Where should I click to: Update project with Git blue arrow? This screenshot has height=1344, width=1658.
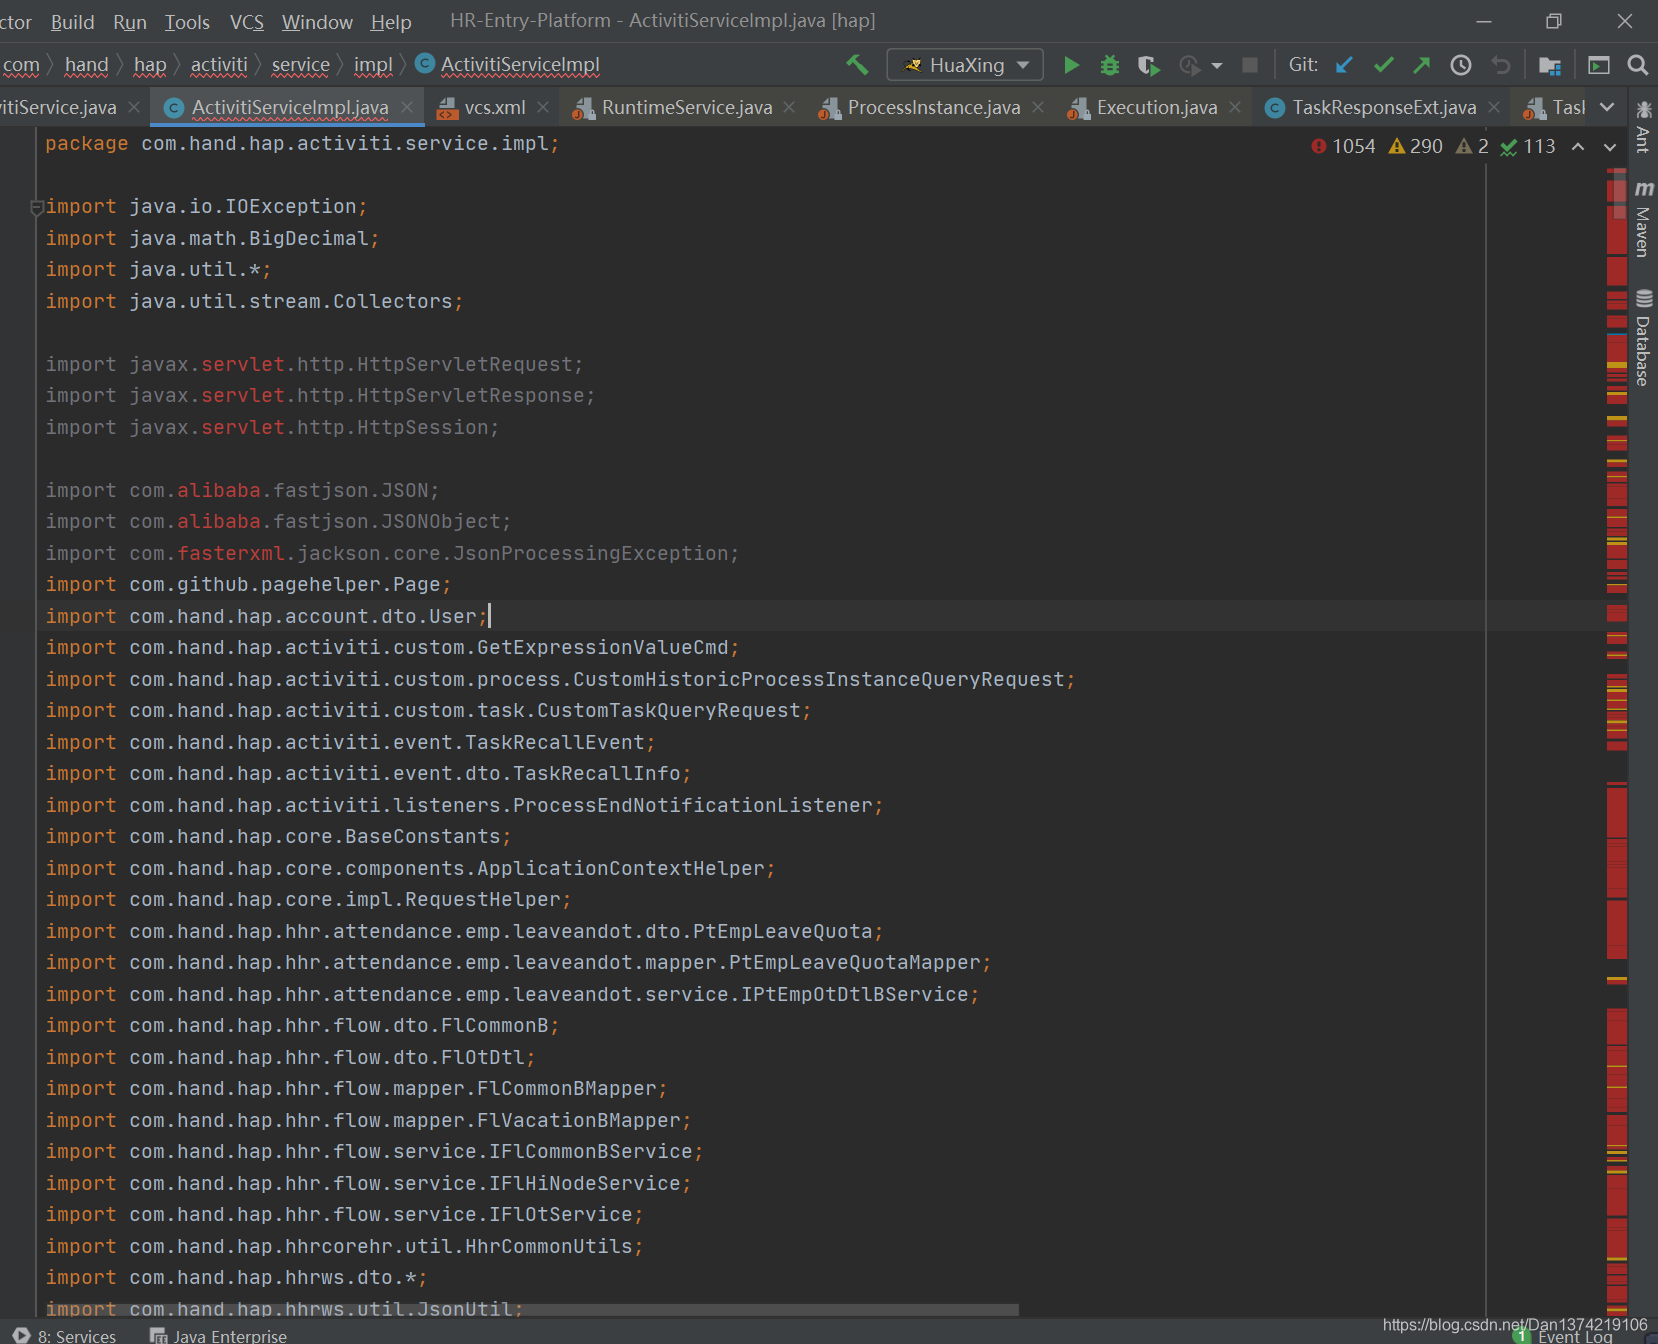pyautogui.click(x=1344, y=65)
